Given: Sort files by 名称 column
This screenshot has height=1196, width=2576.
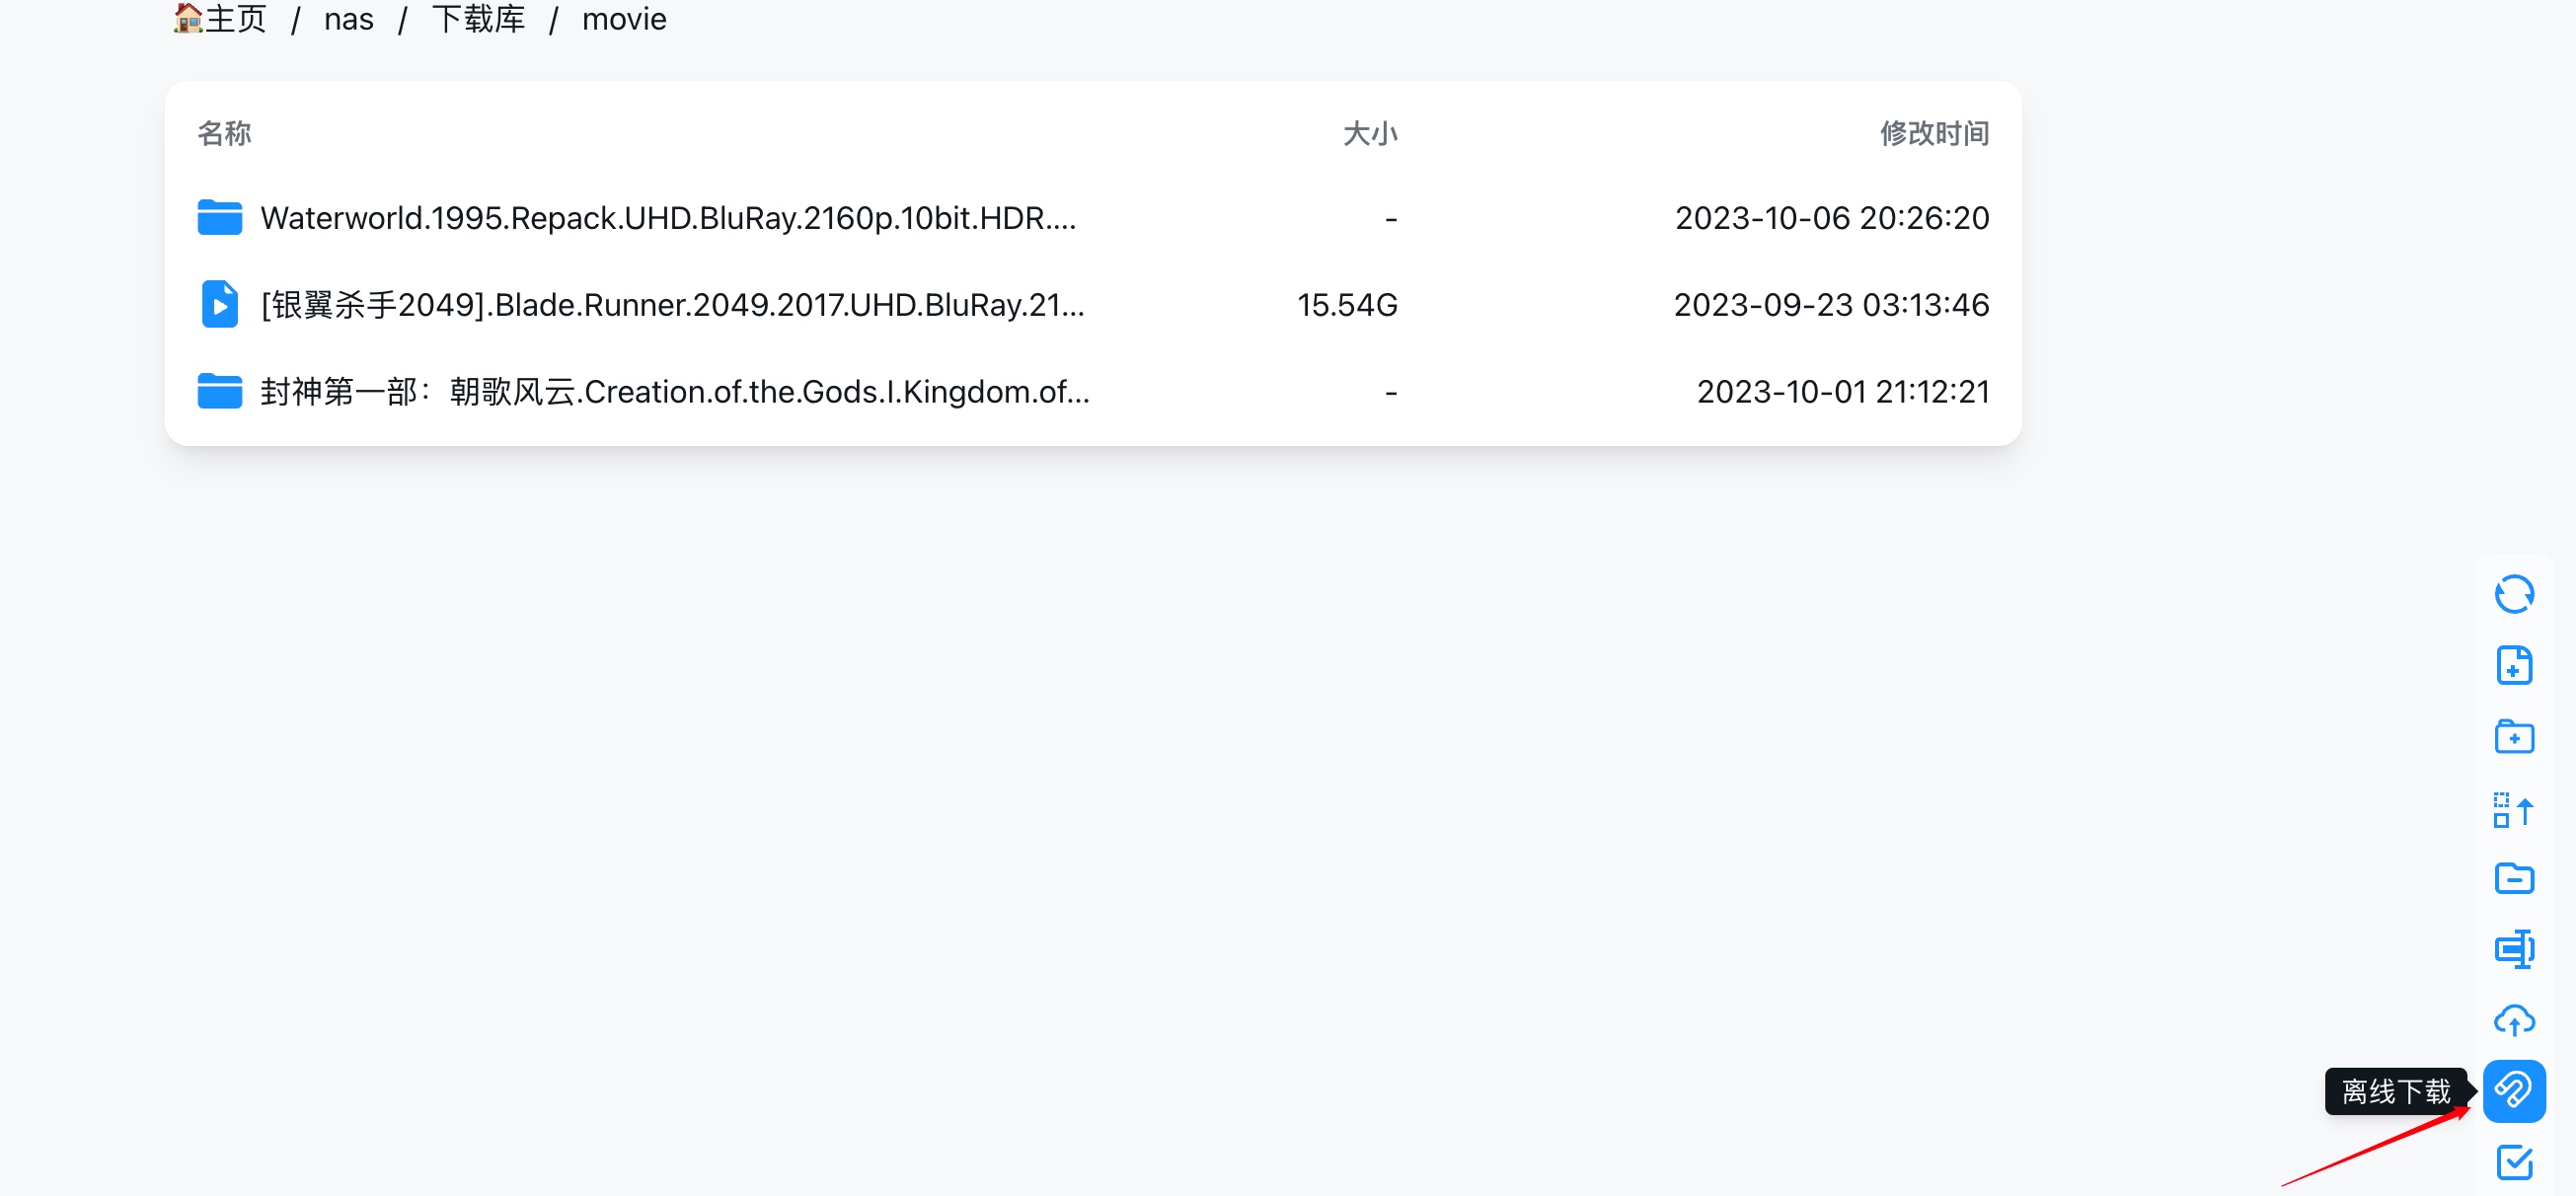Looking at the screenshot, I should (224, 133).
